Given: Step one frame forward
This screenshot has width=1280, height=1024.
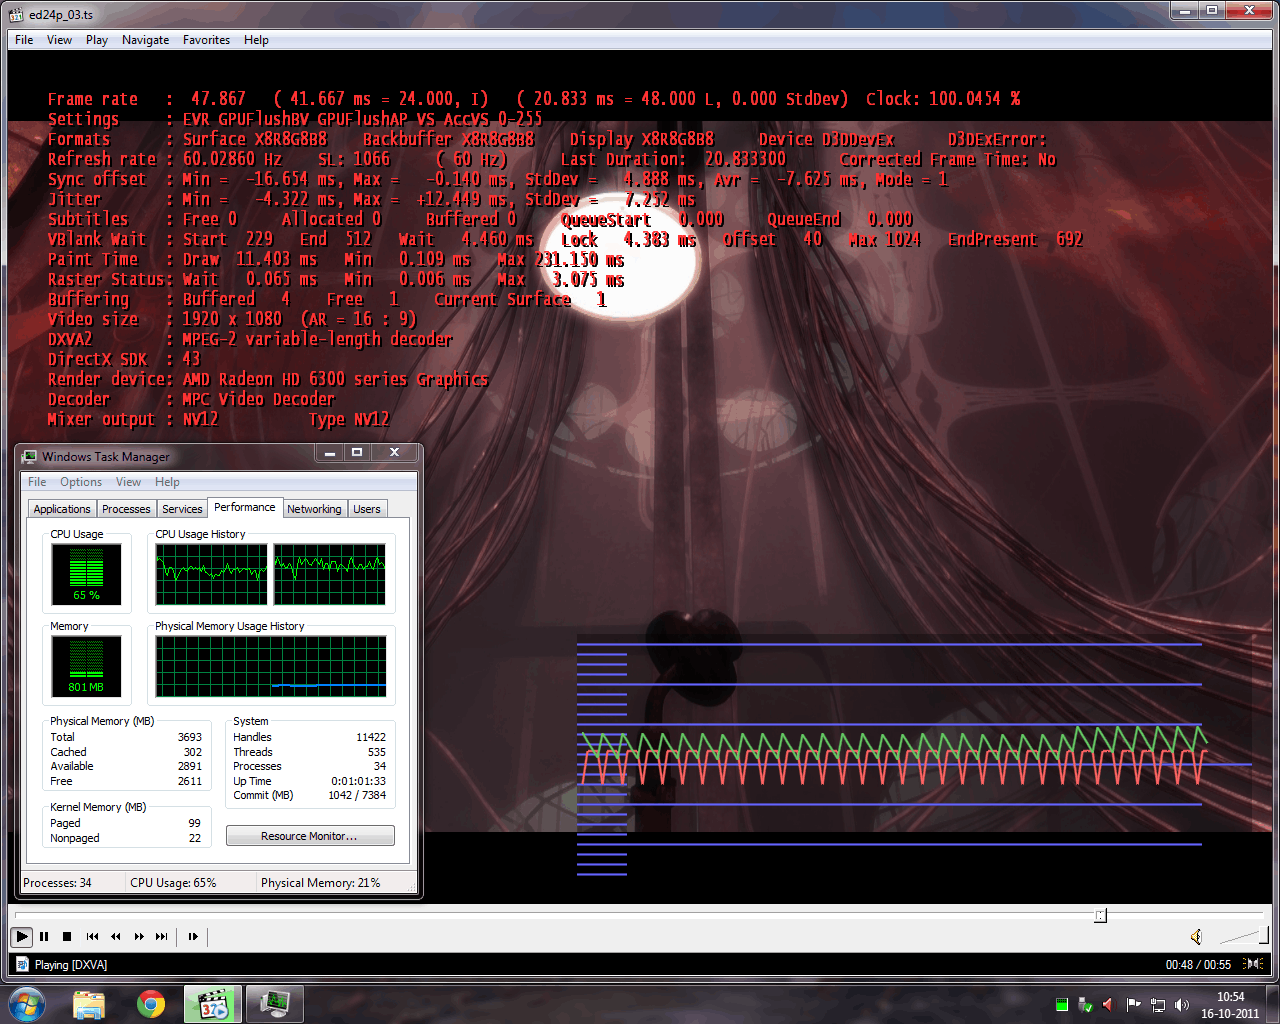Looking at the screenshot, I should point(193,937).
